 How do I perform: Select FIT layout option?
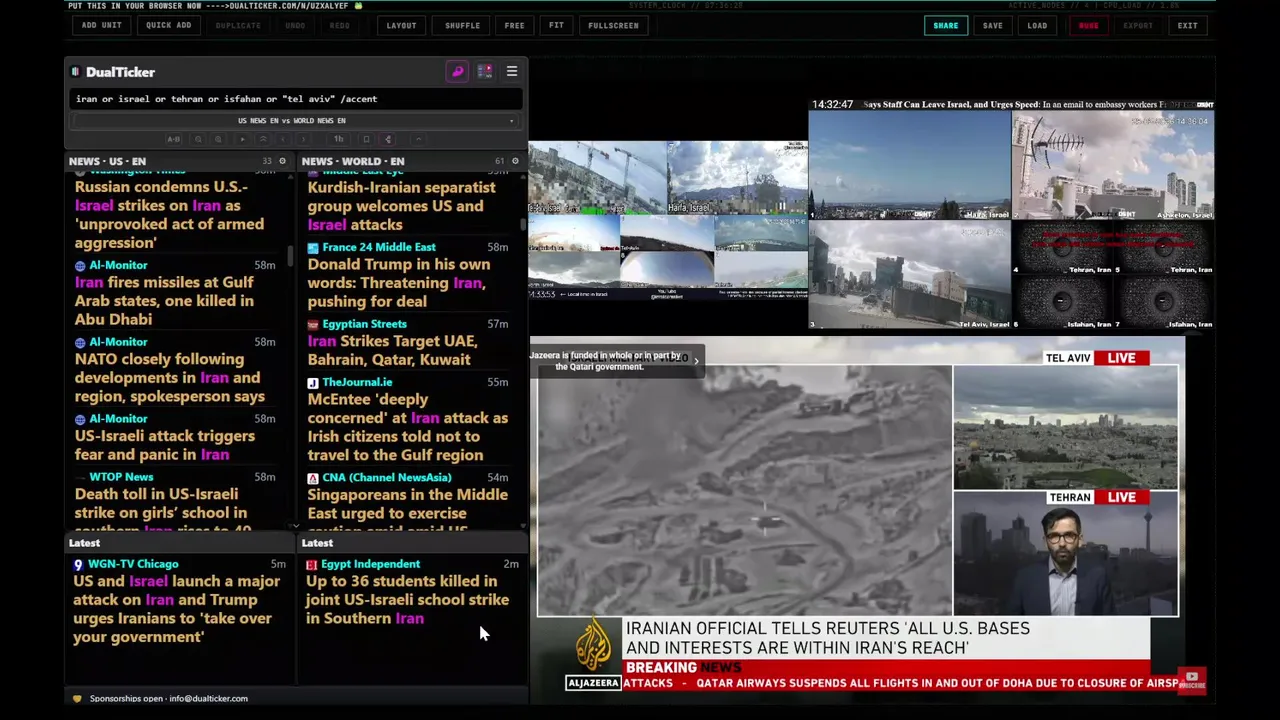[x=556, y=26]
